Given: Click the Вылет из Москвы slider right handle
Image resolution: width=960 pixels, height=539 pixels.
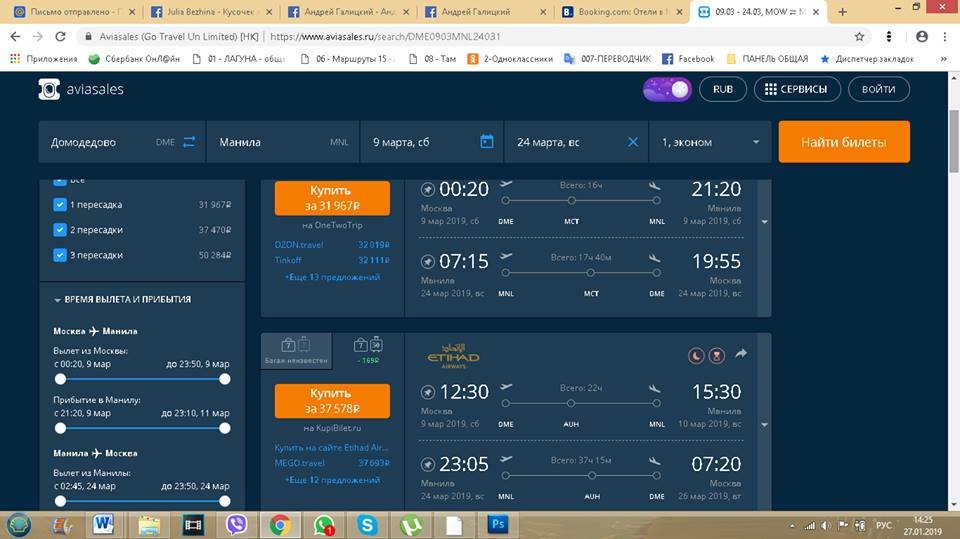Looking at the screenshot, I should click(225, 379).
